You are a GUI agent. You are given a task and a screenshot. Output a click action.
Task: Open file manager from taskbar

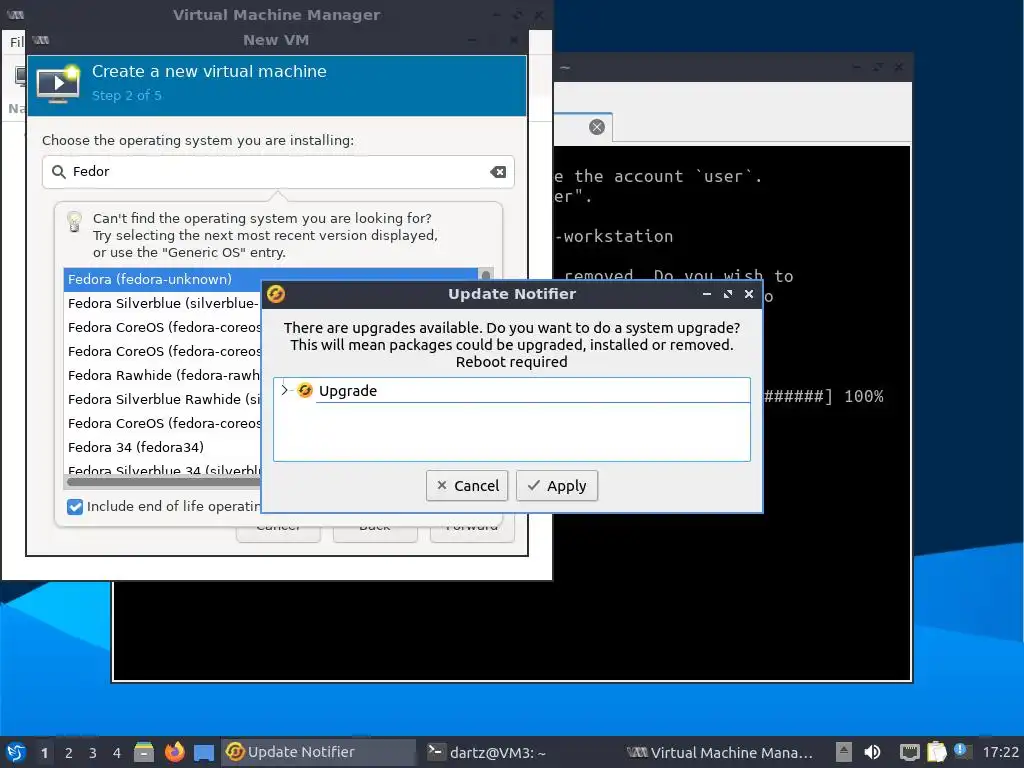pos(144,752)
